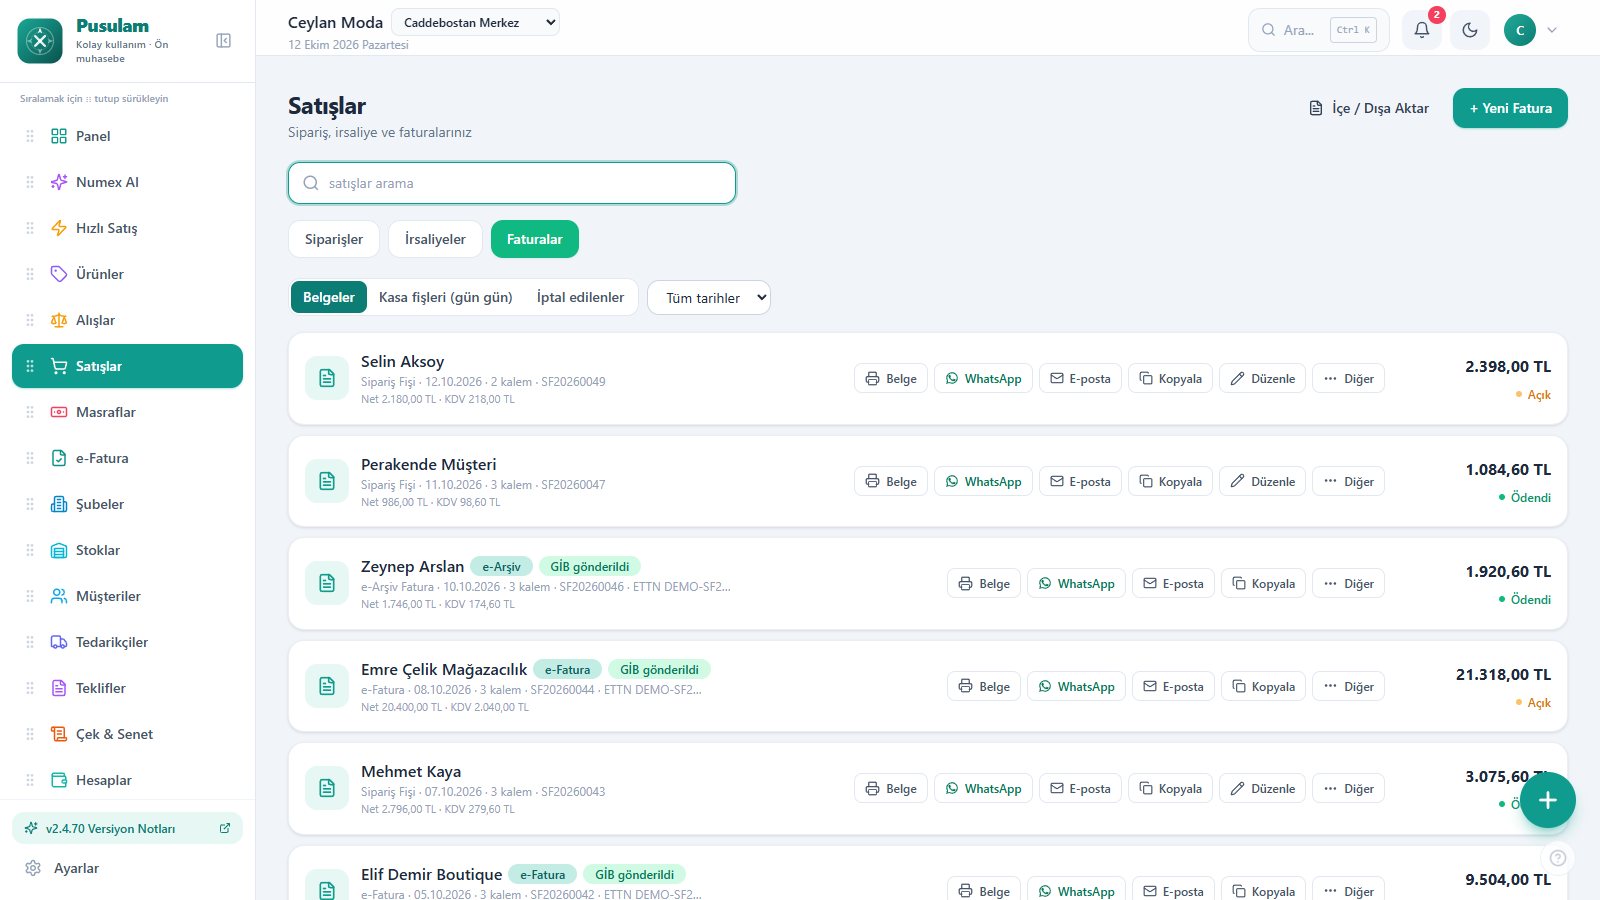
Task: Open Hesaplar in the sidebar
Action: (x=127, y=780)
